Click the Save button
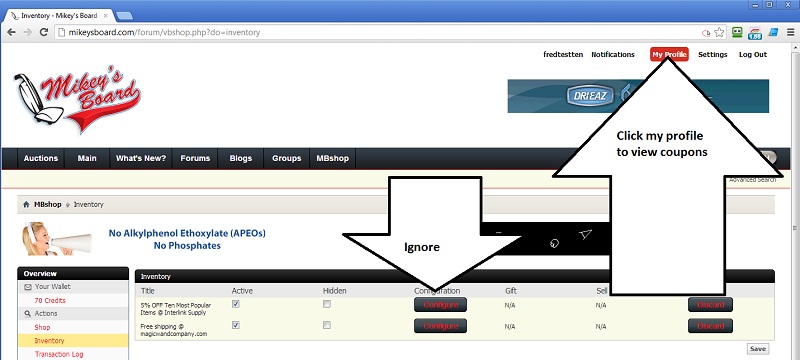This screenshot has height=360, width=800. 758,349
